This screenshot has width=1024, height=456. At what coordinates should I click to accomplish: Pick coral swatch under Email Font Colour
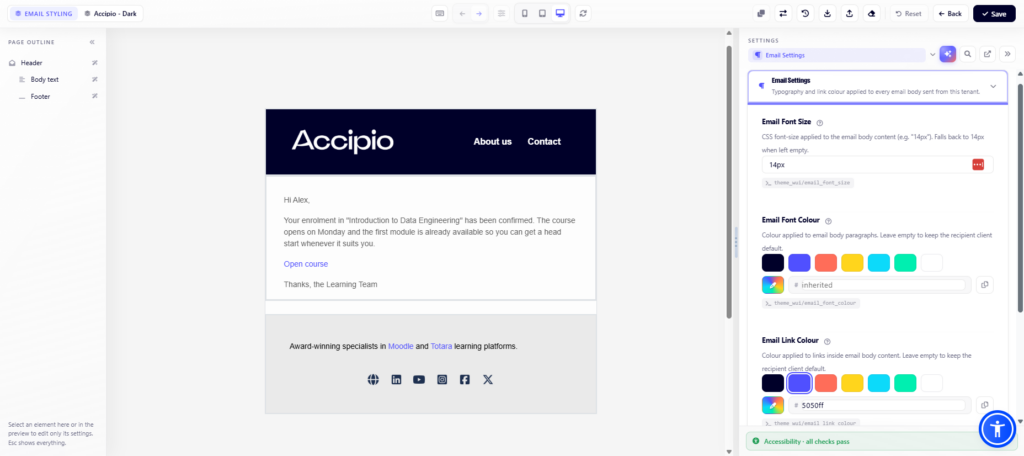click(825, 263)
